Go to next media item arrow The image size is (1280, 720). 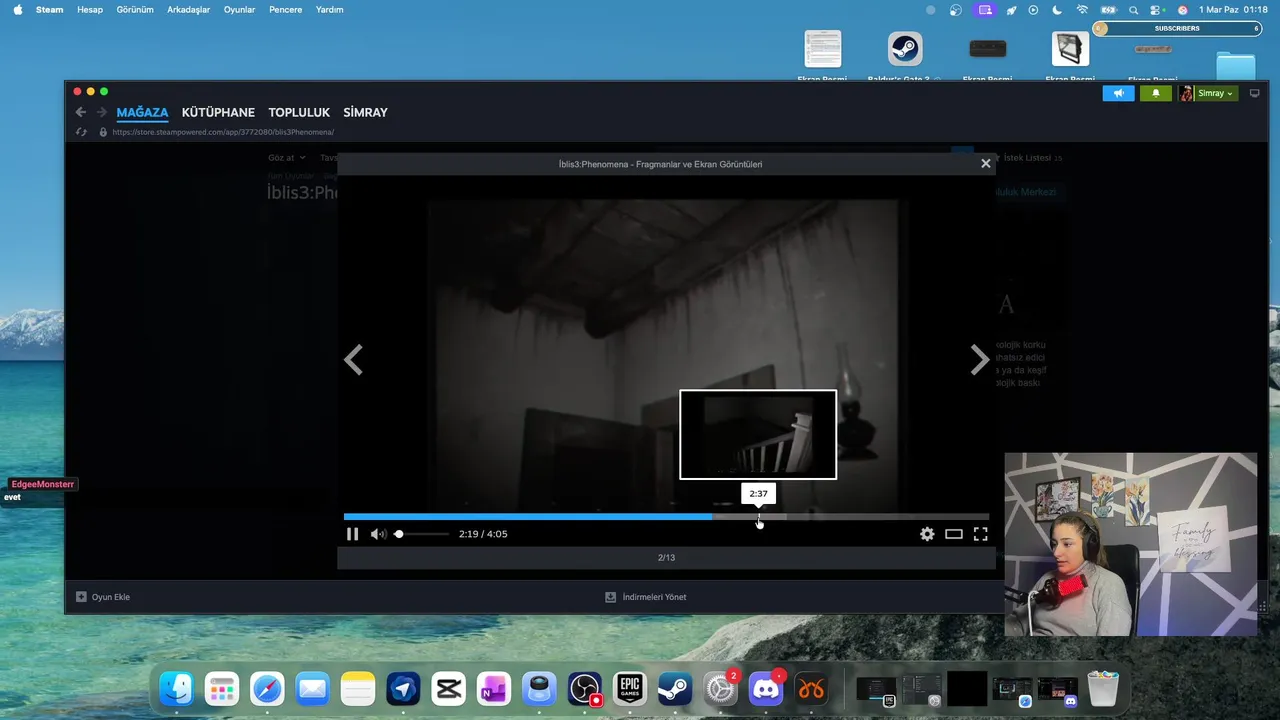pyautogui.click(x=979, y=360)
